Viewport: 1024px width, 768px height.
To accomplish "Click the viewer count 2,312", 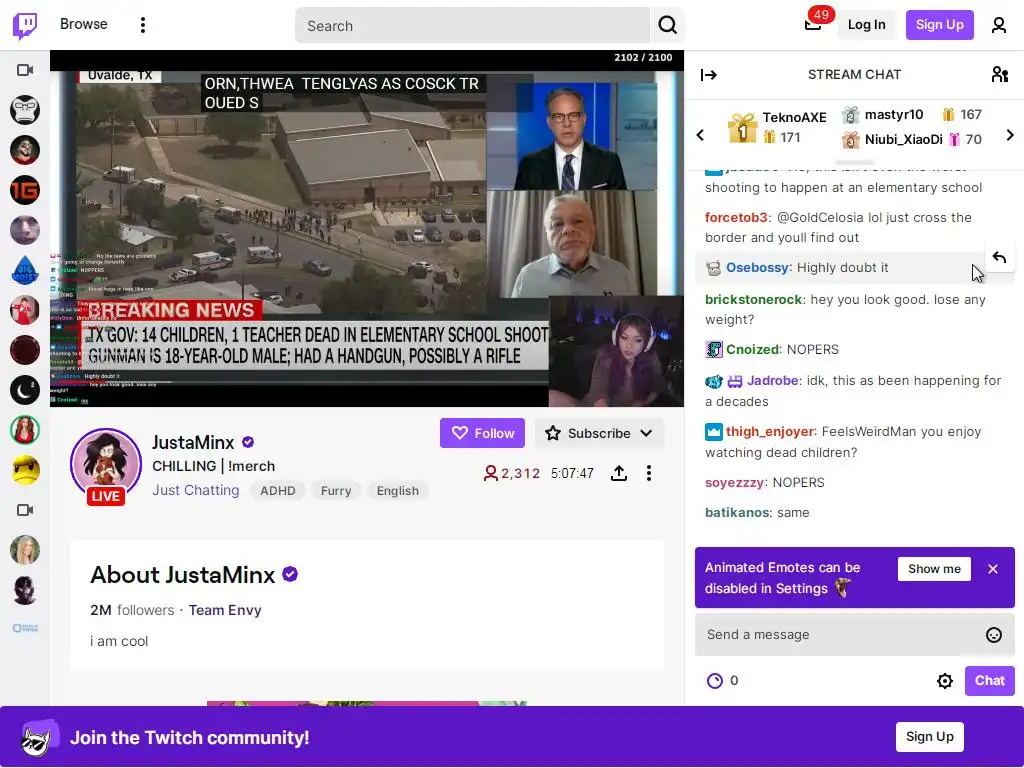I will (x=512, y=473).
